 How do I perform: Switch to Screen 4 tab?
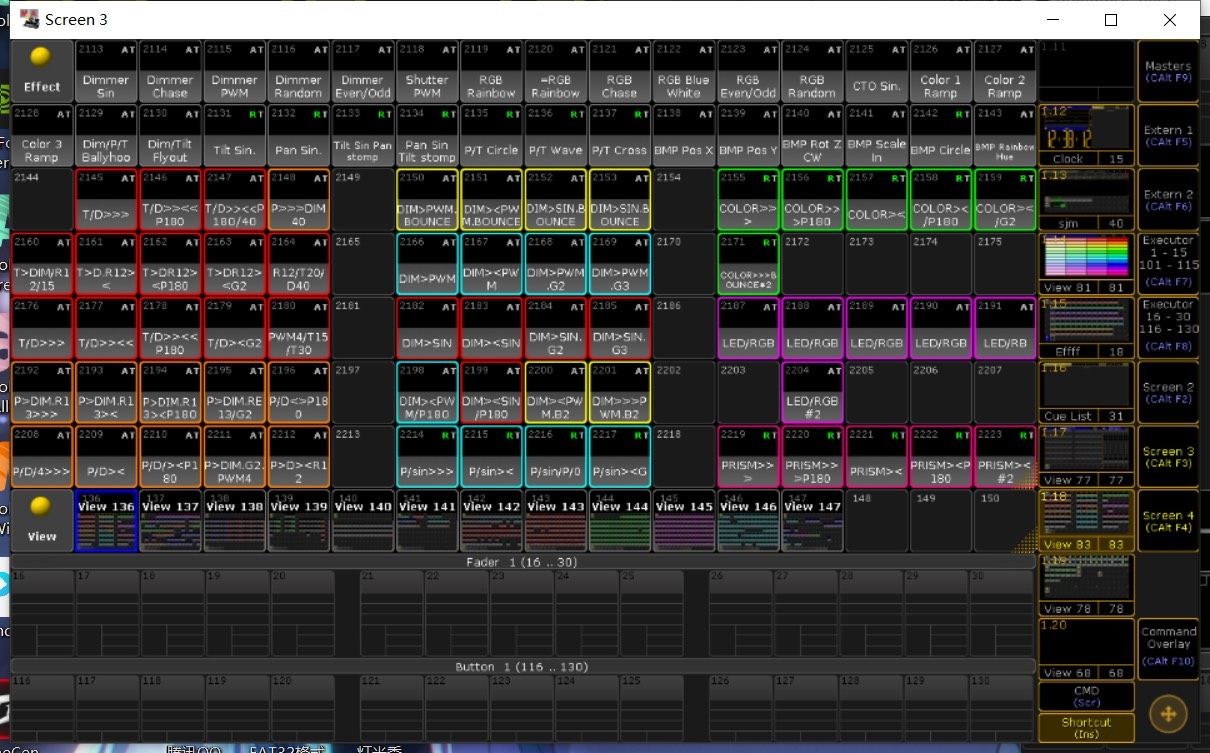pyautogui.click(x=1168, y=520)
